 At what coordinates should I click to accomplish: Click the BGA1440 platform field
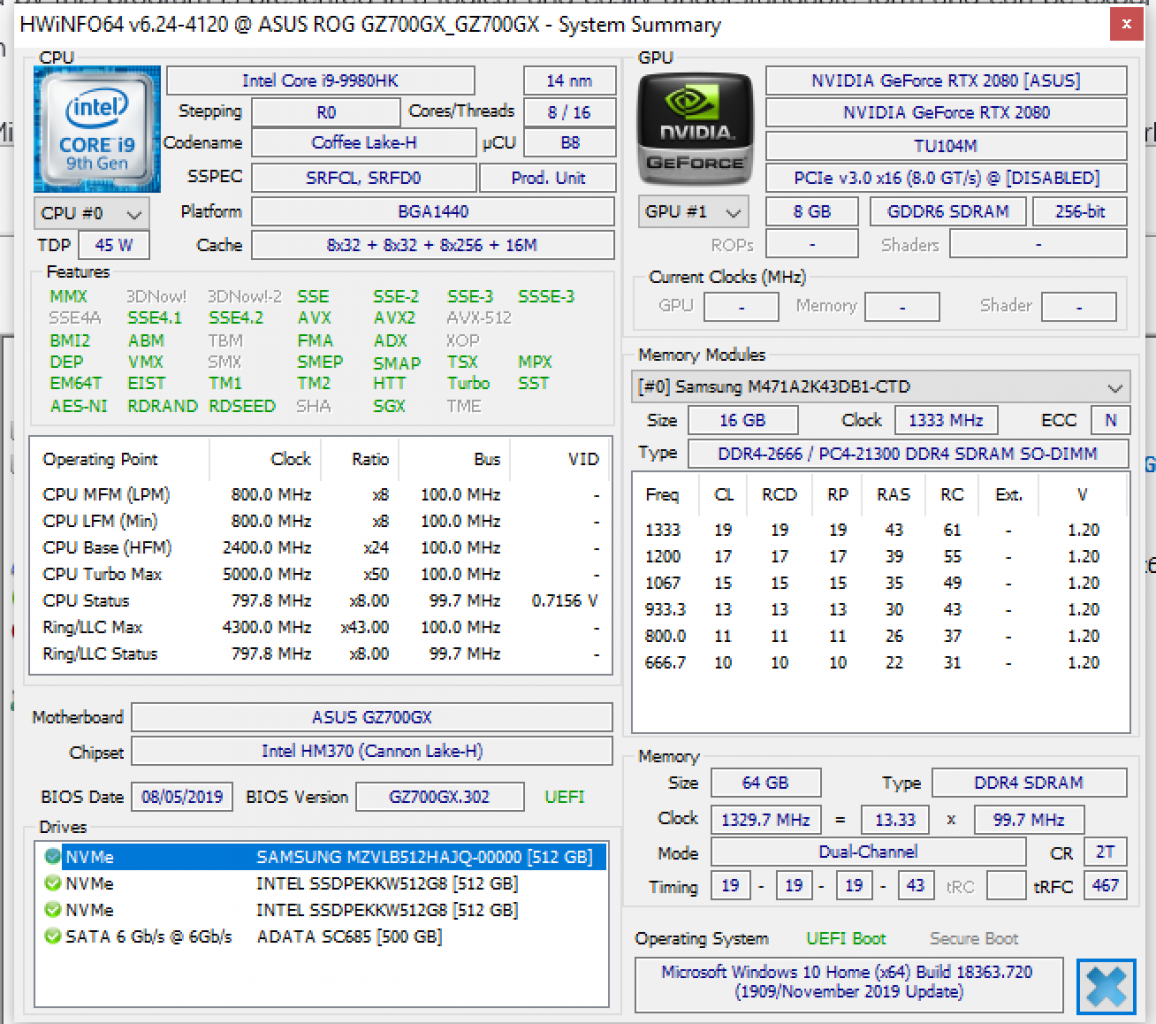click(x=433, y=212)
